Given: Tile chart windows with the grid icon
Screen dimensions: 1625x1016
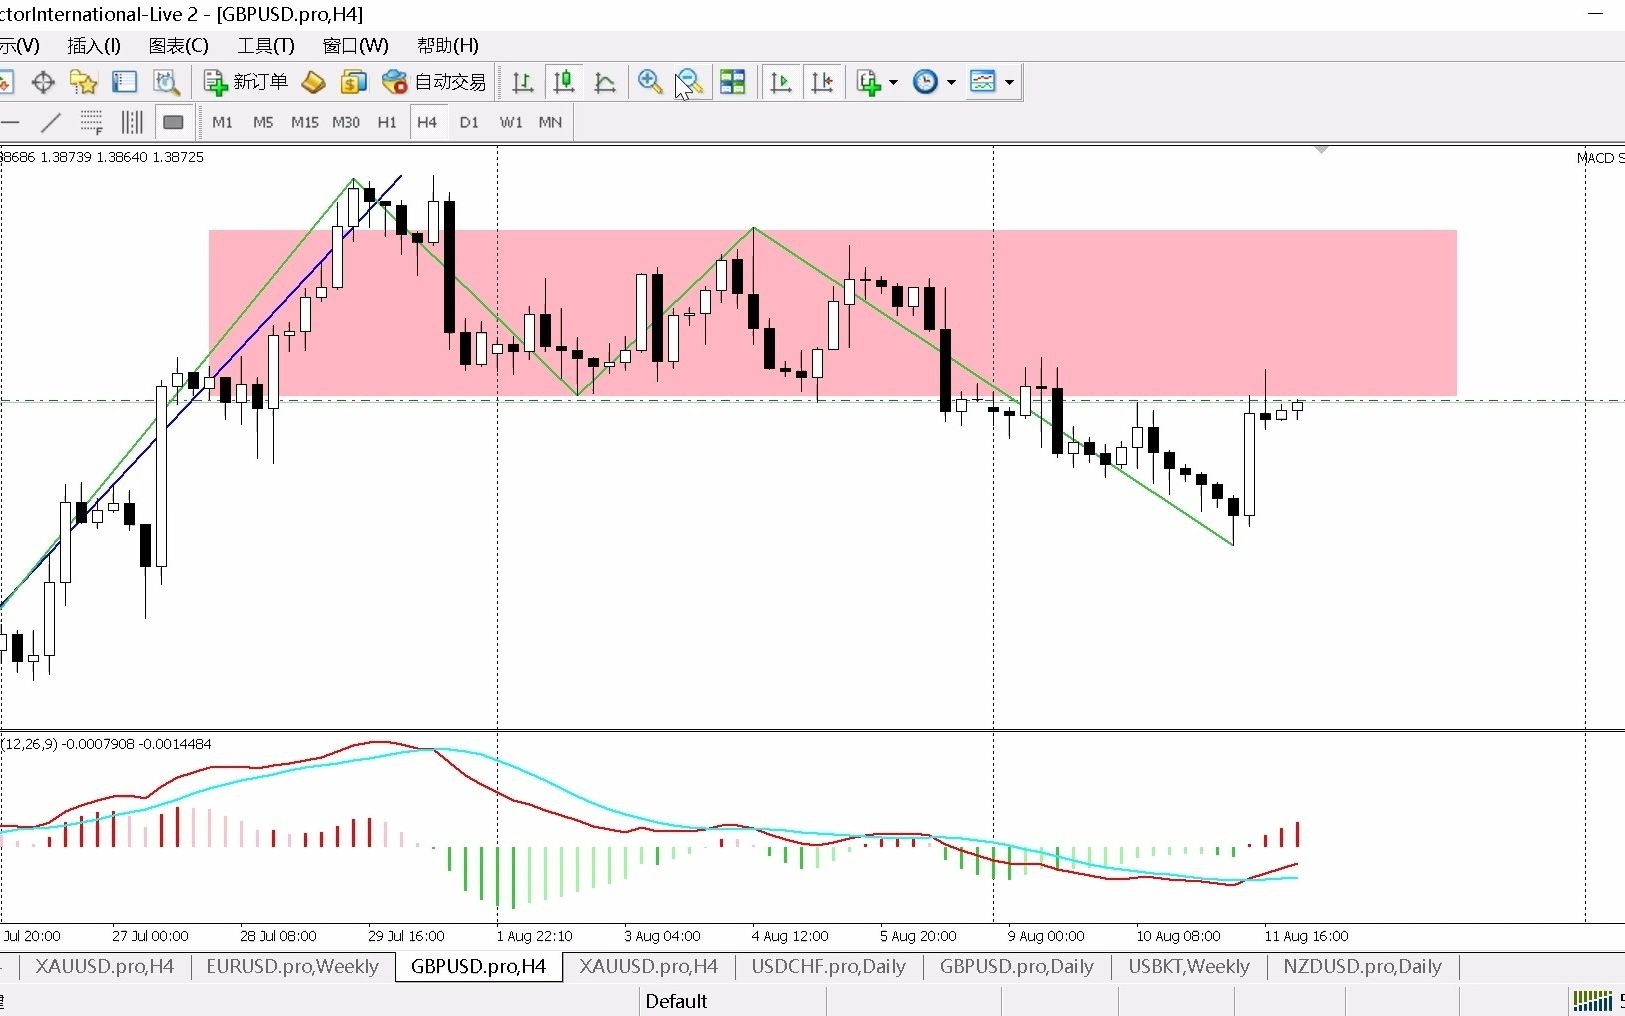Looking at the screenshot, I should 733,82.
